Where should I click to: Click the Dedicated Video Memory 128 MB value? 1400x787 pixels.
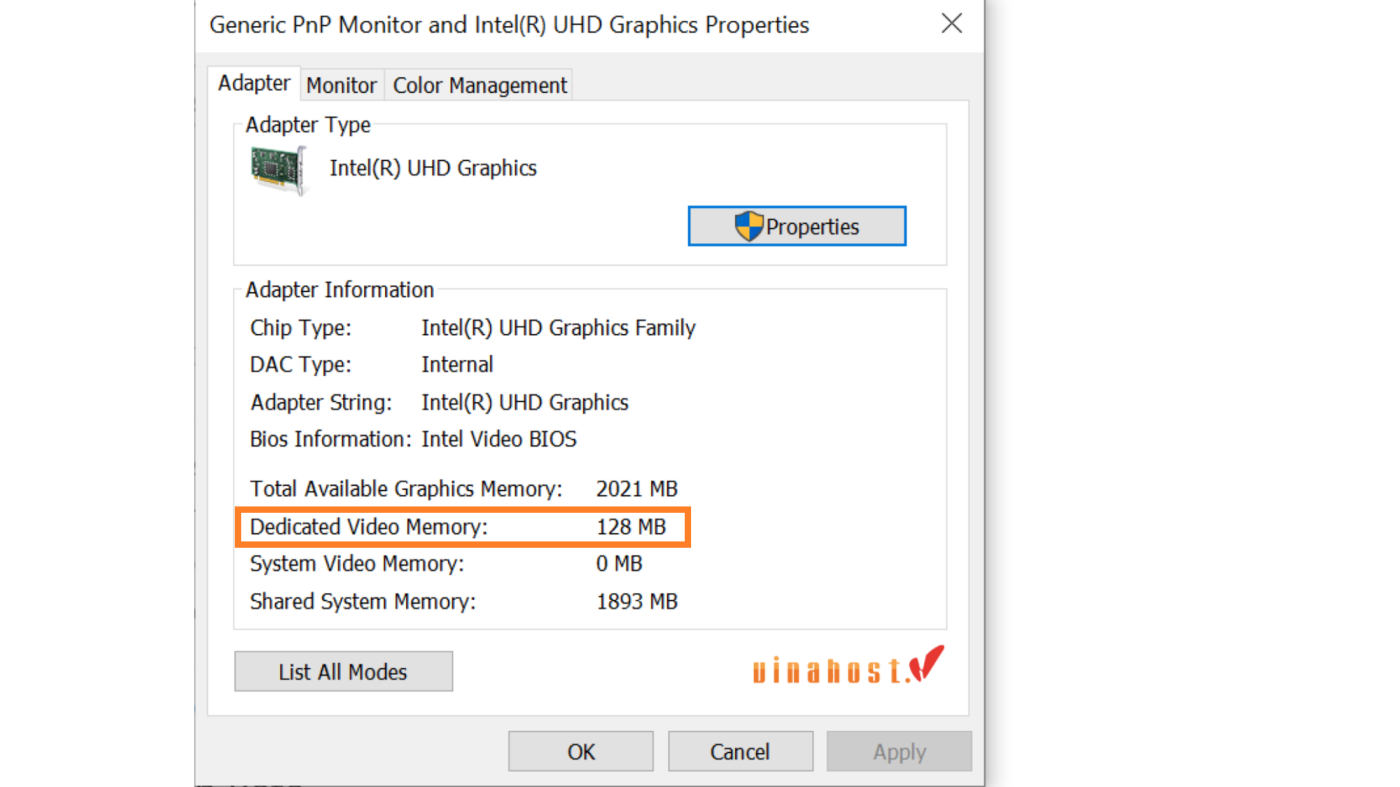point(631,527)
